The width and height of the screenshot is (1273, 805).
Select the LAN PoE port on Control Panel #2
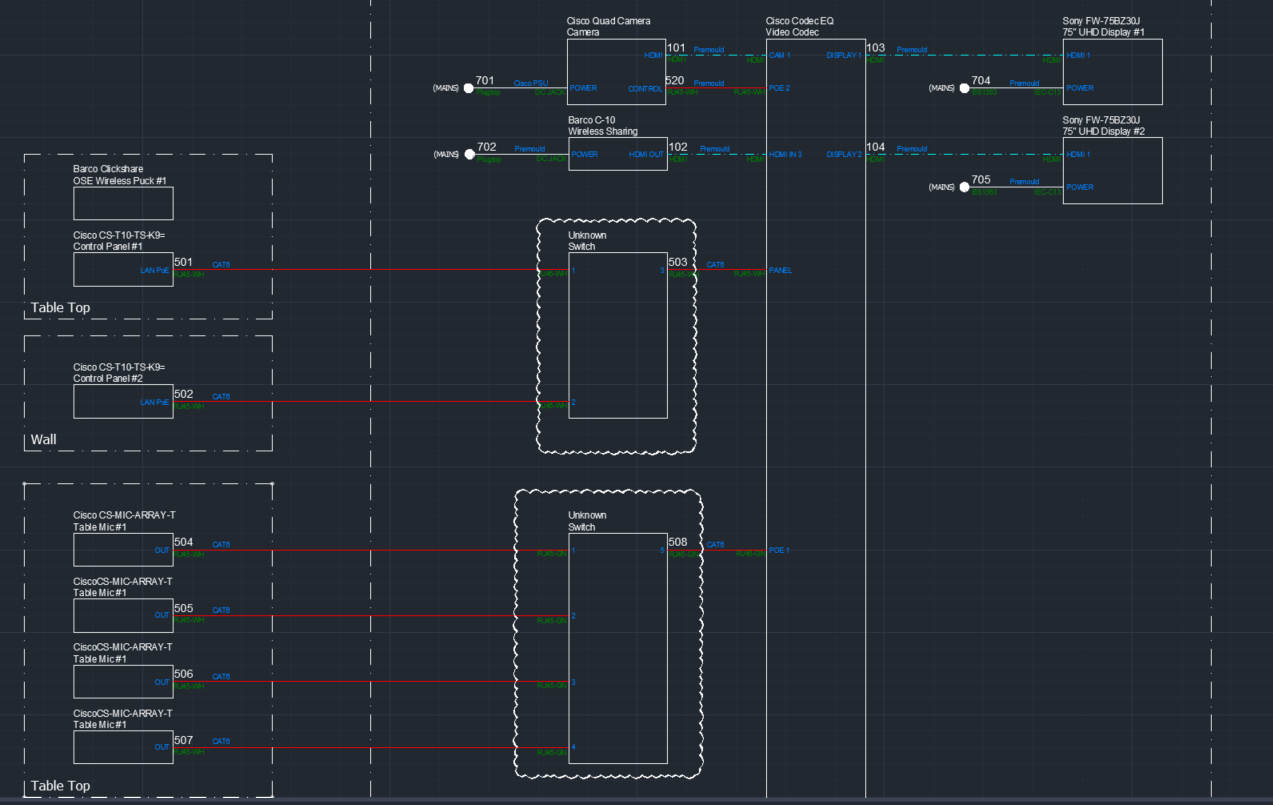pyautogui.click(x=154, y=402)
